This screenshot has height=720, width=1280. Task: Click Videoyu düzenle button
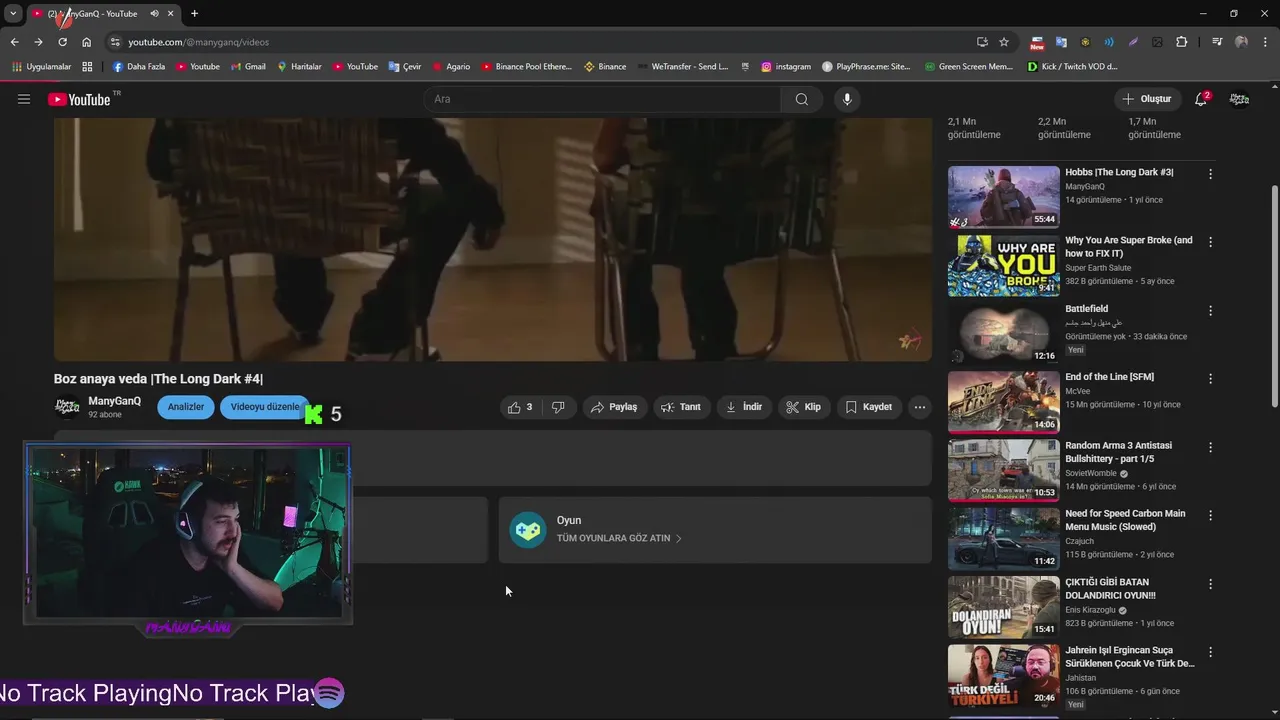(x=265, y=407)
